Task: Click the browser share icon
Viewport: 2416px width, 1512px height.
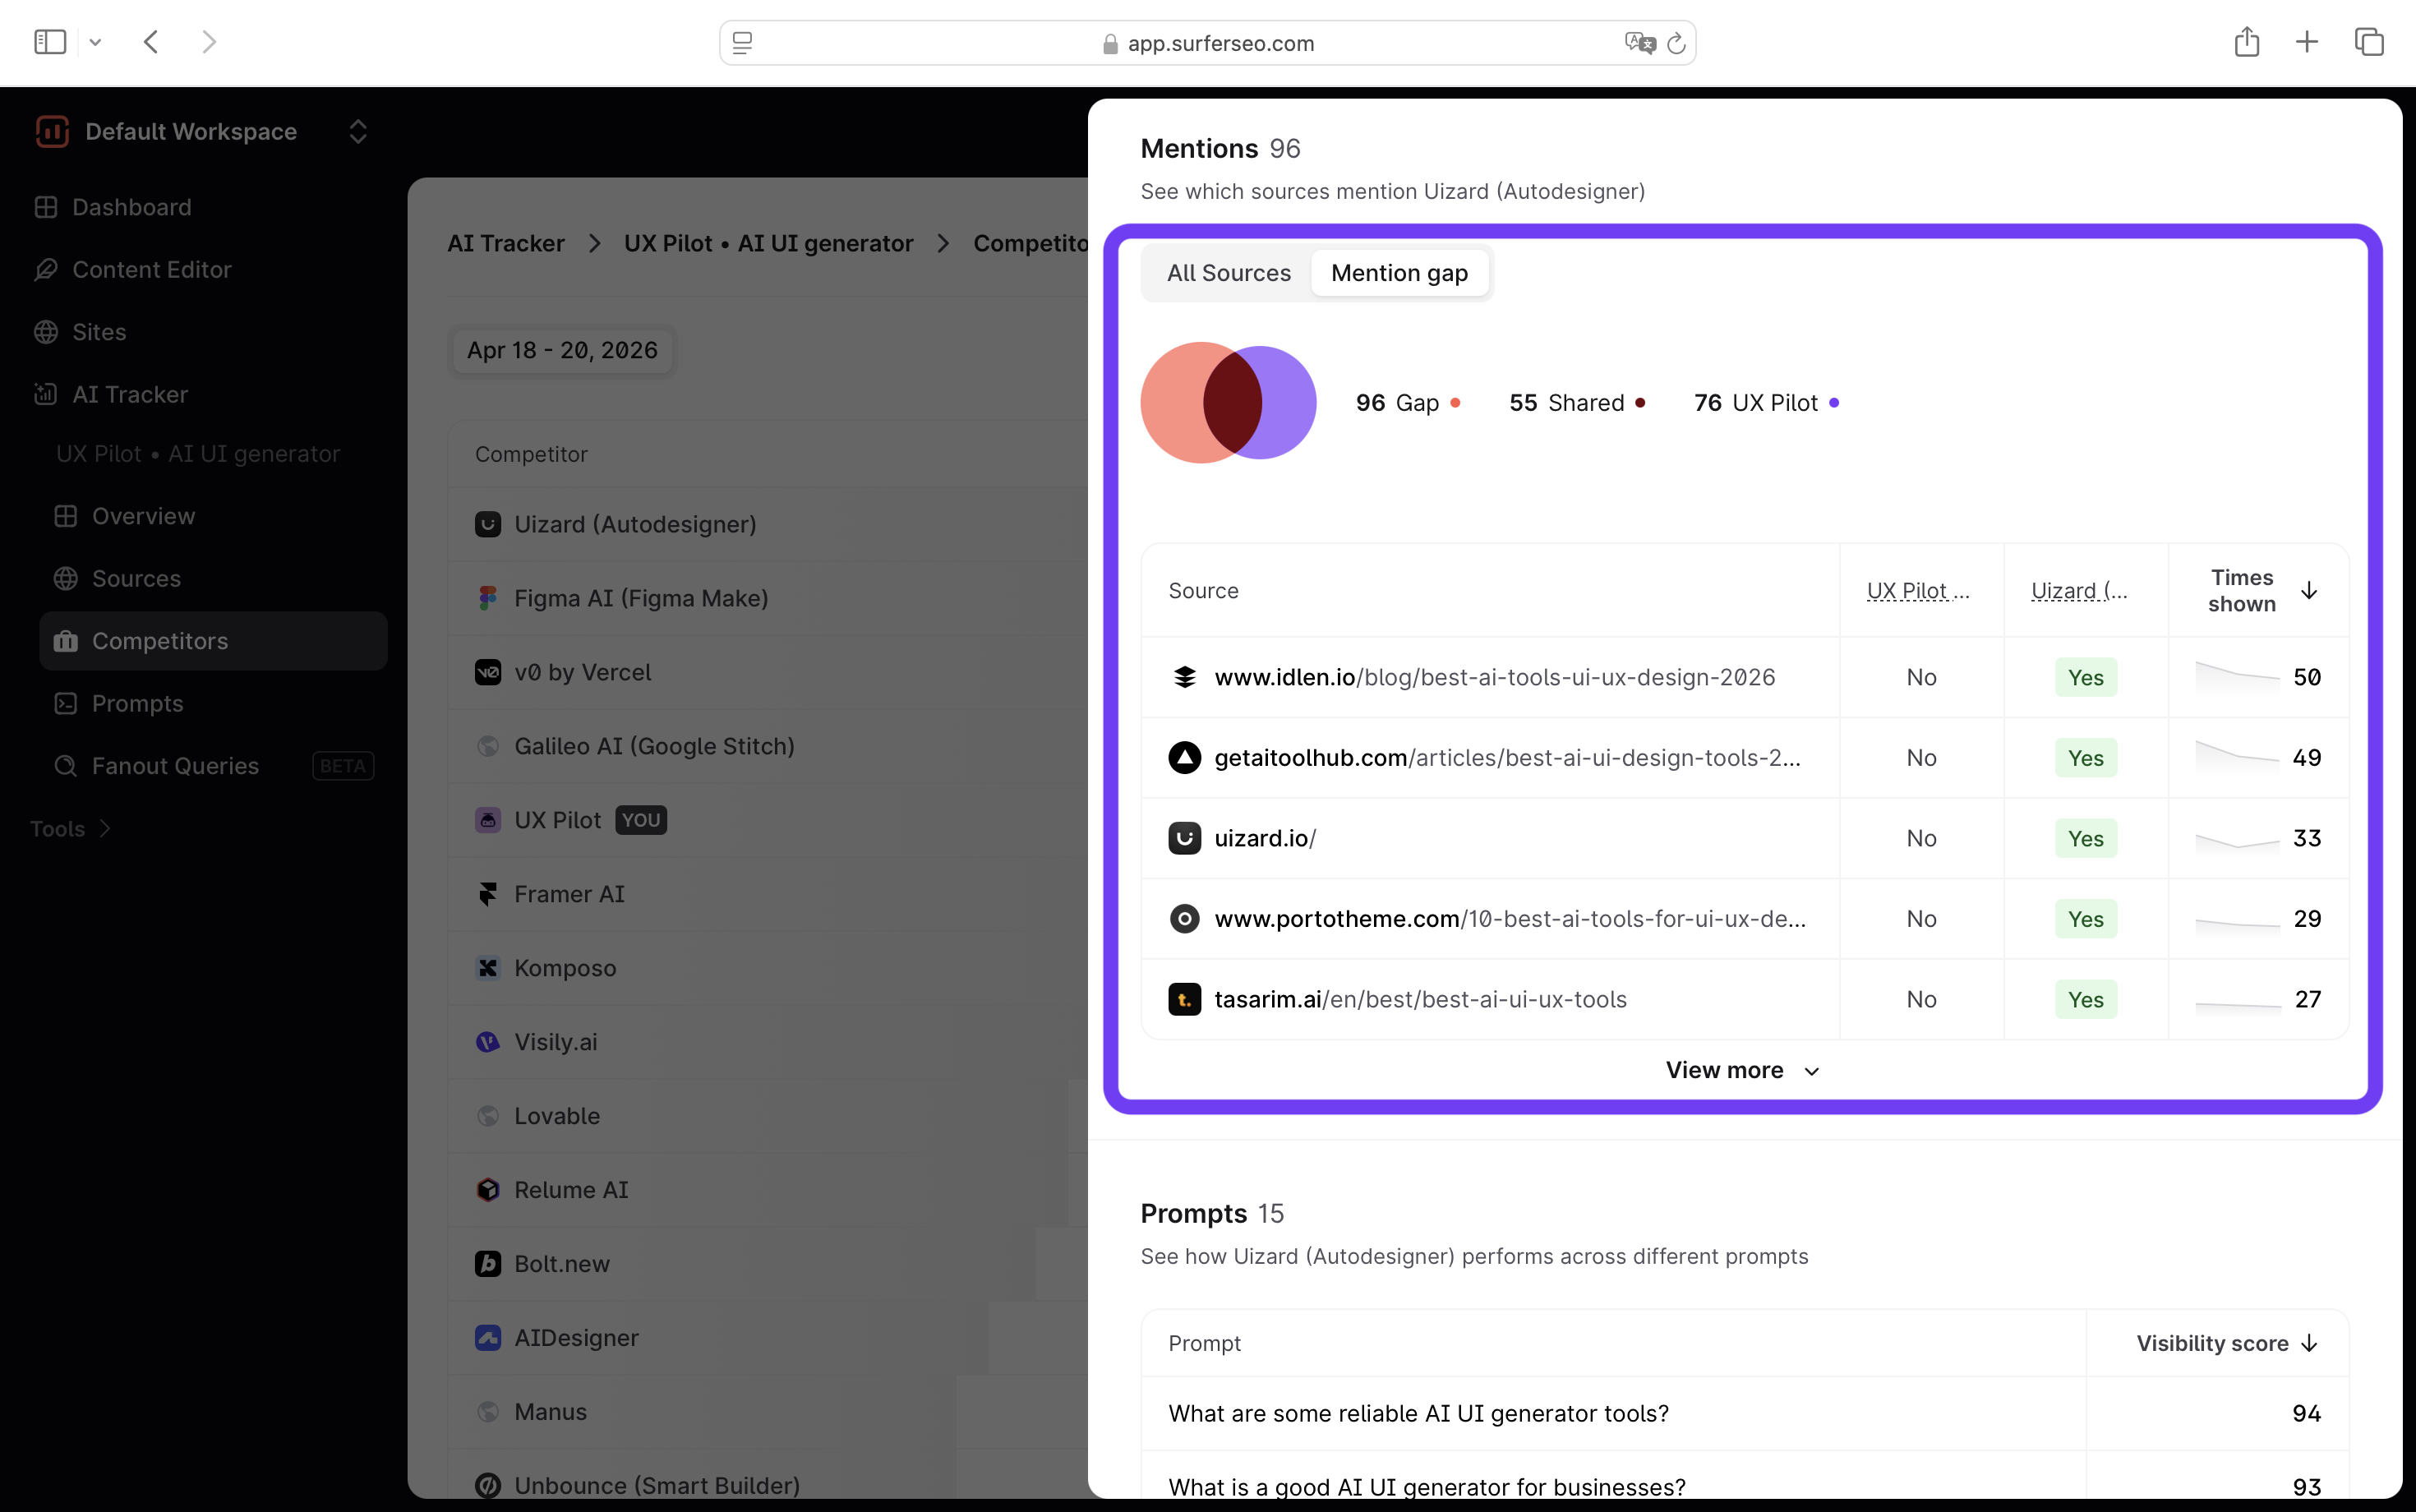Action: 2246,42
